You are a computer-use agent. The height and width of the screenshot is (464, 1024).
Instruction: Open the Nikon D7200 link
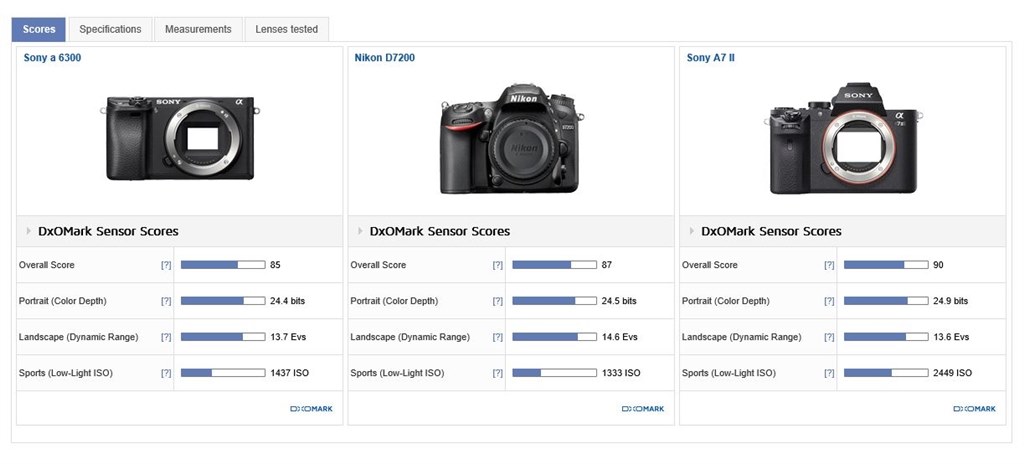[385, 58]
